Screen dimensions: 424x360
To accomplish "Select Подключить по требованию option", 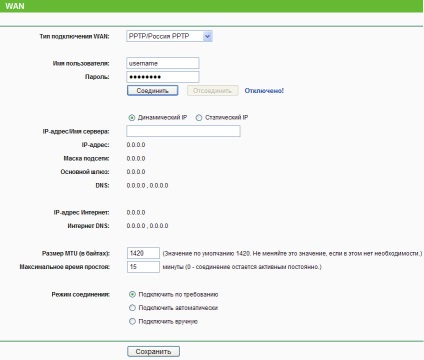I will click(132, 295).
